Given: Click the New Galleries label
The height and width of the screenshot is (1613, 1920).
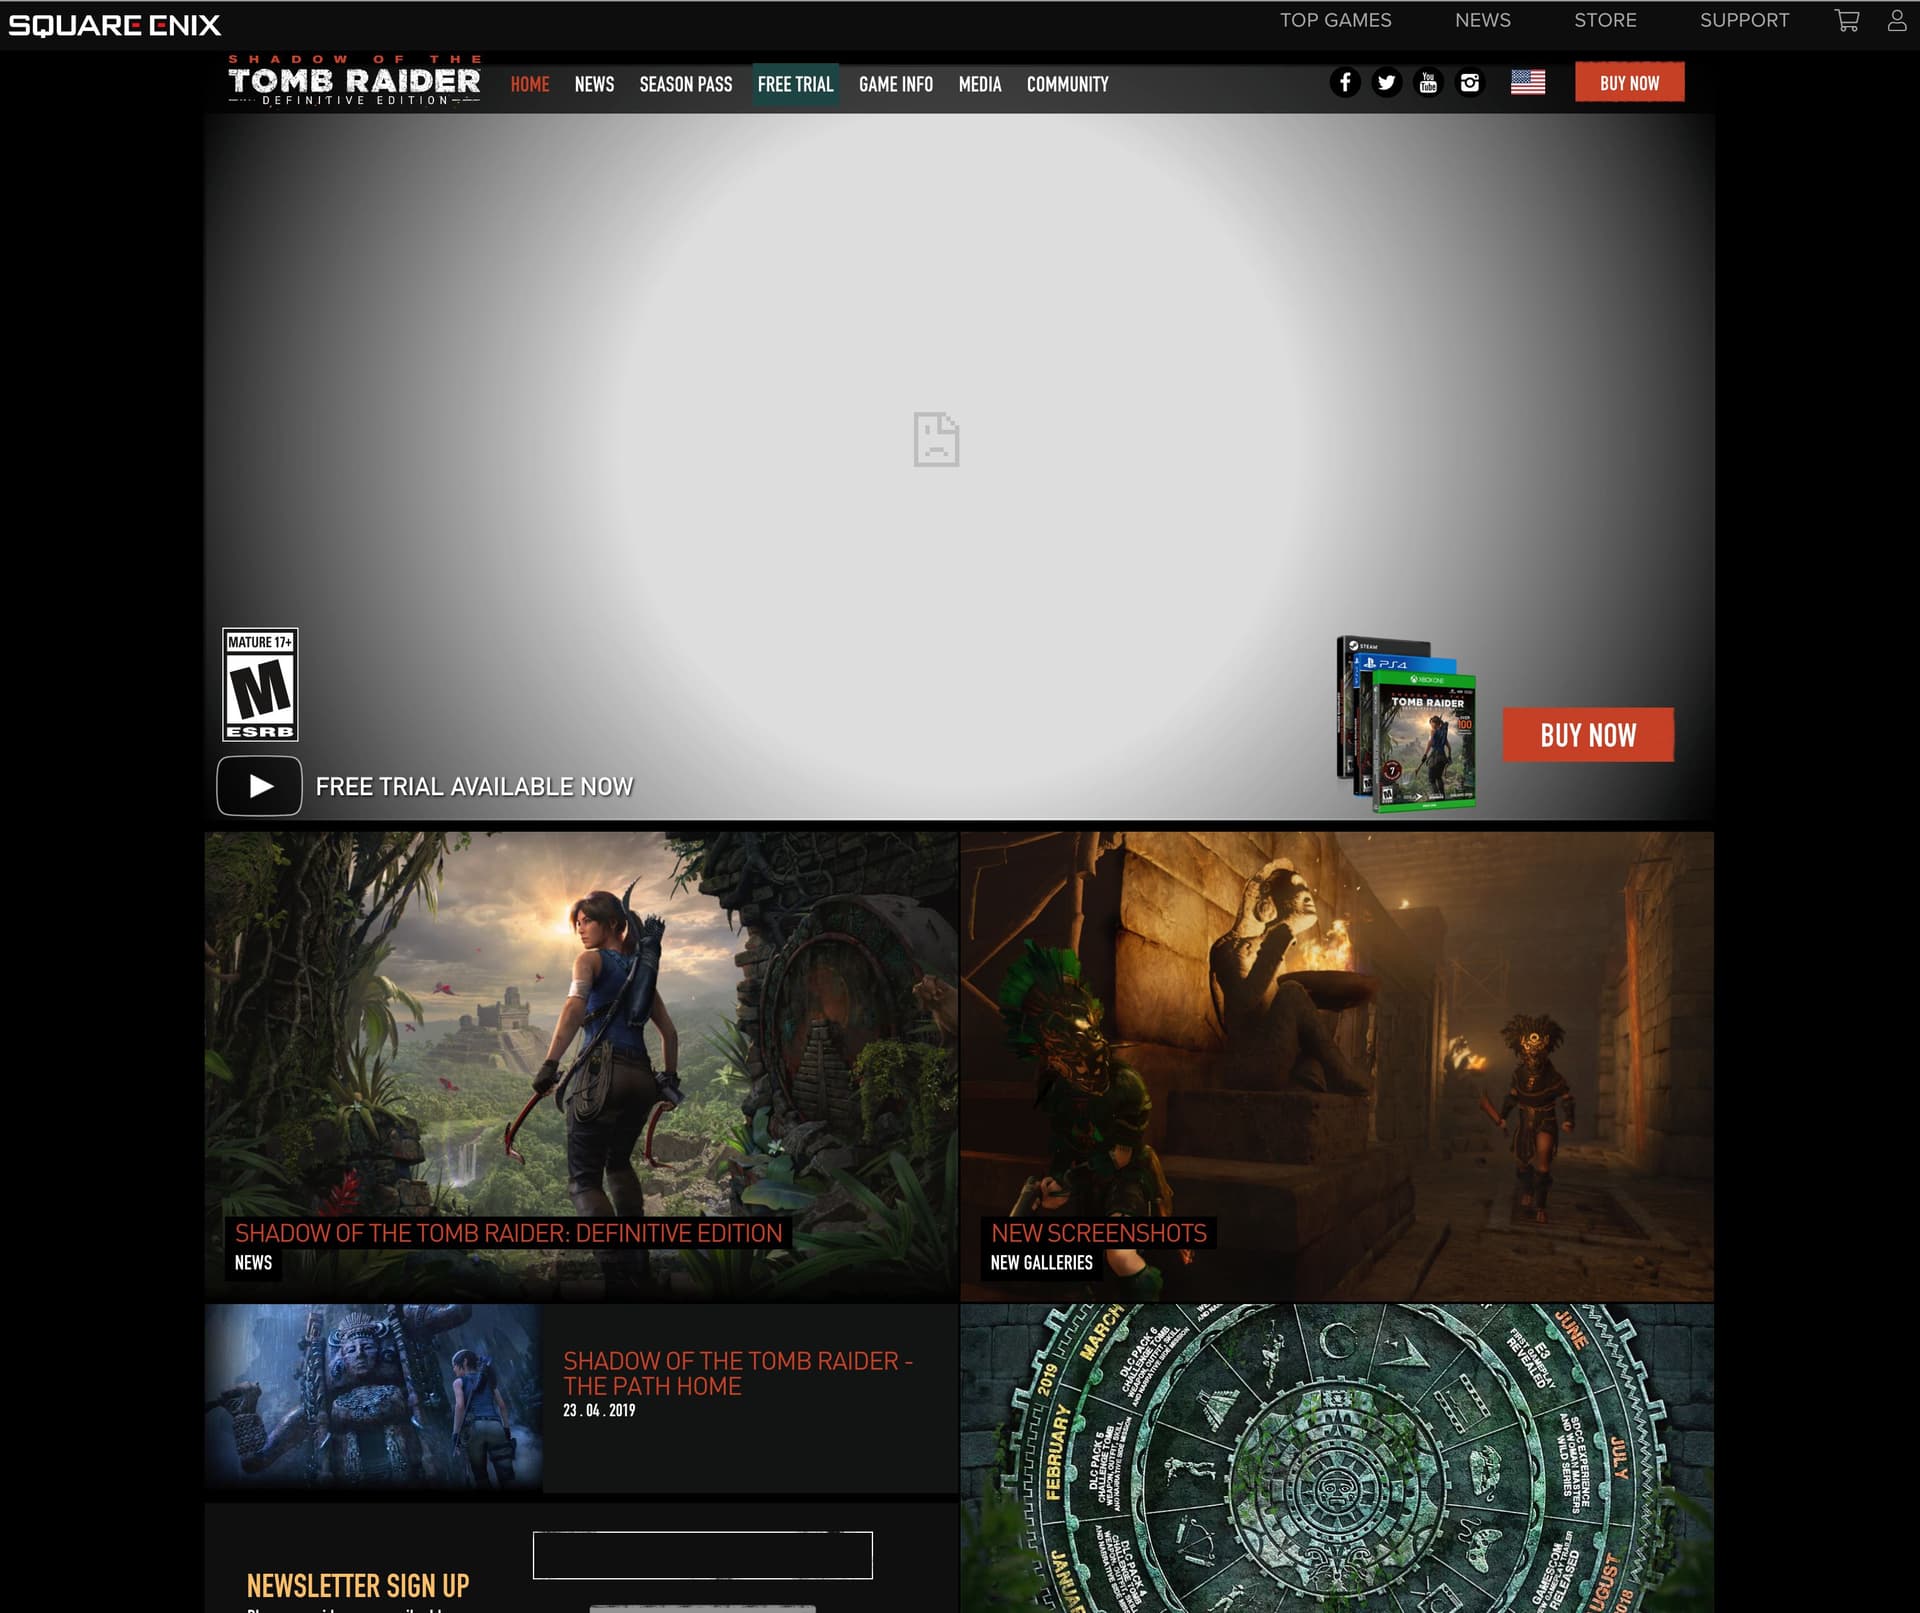Looking at the screenshot, I should pos(1041,1263).
